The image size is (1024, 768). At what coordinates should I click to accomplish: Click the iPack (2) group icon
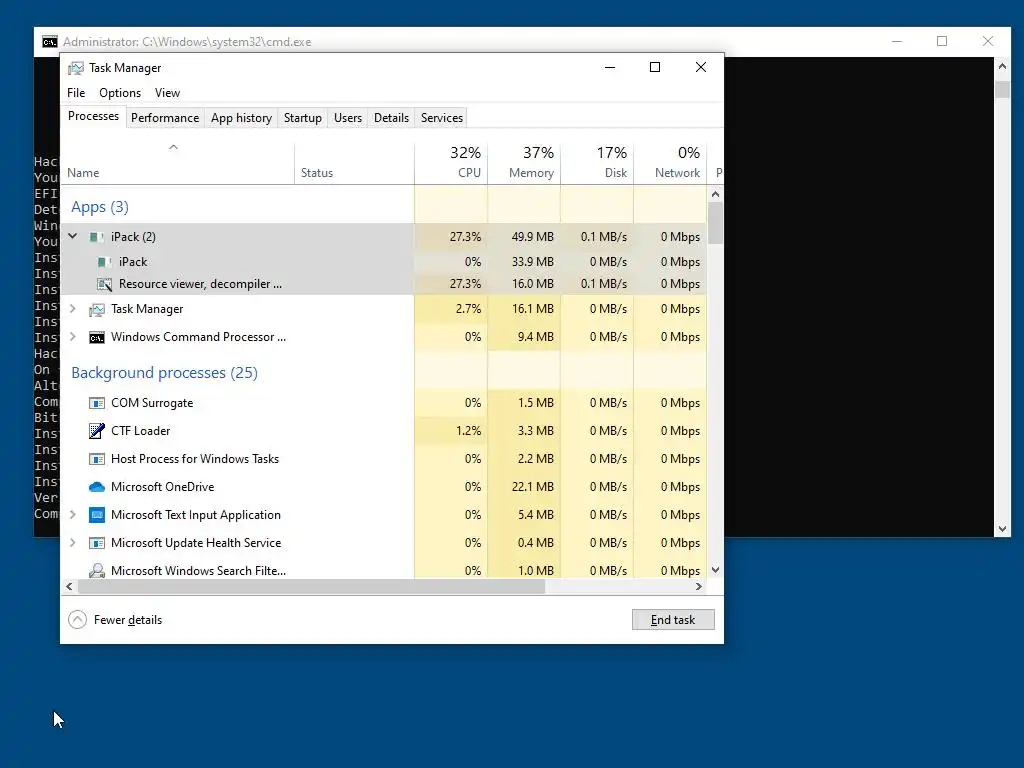(97, 237)
